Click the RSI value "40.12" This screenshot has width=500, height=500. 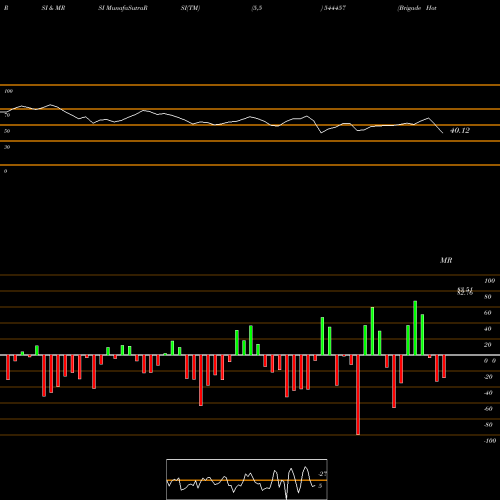coord(460,131)
